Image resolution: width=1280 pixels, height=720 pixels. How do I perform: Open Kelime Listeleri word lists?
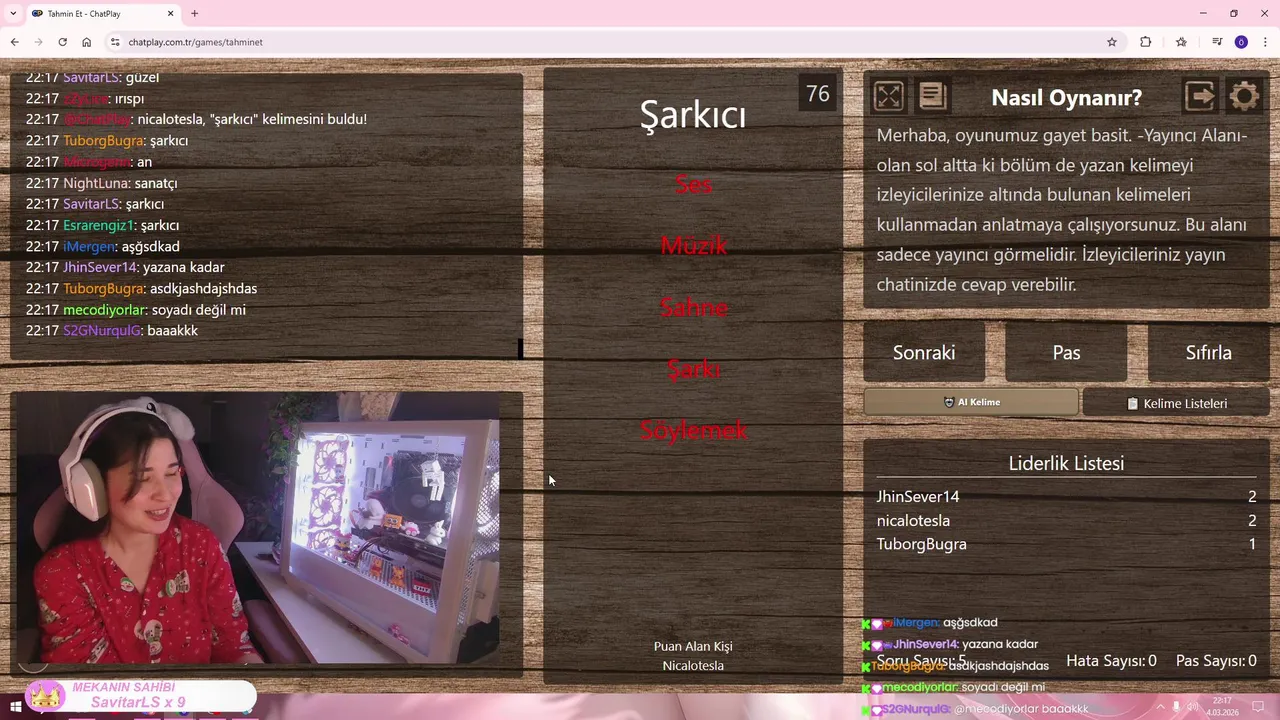pos(1176,403)
